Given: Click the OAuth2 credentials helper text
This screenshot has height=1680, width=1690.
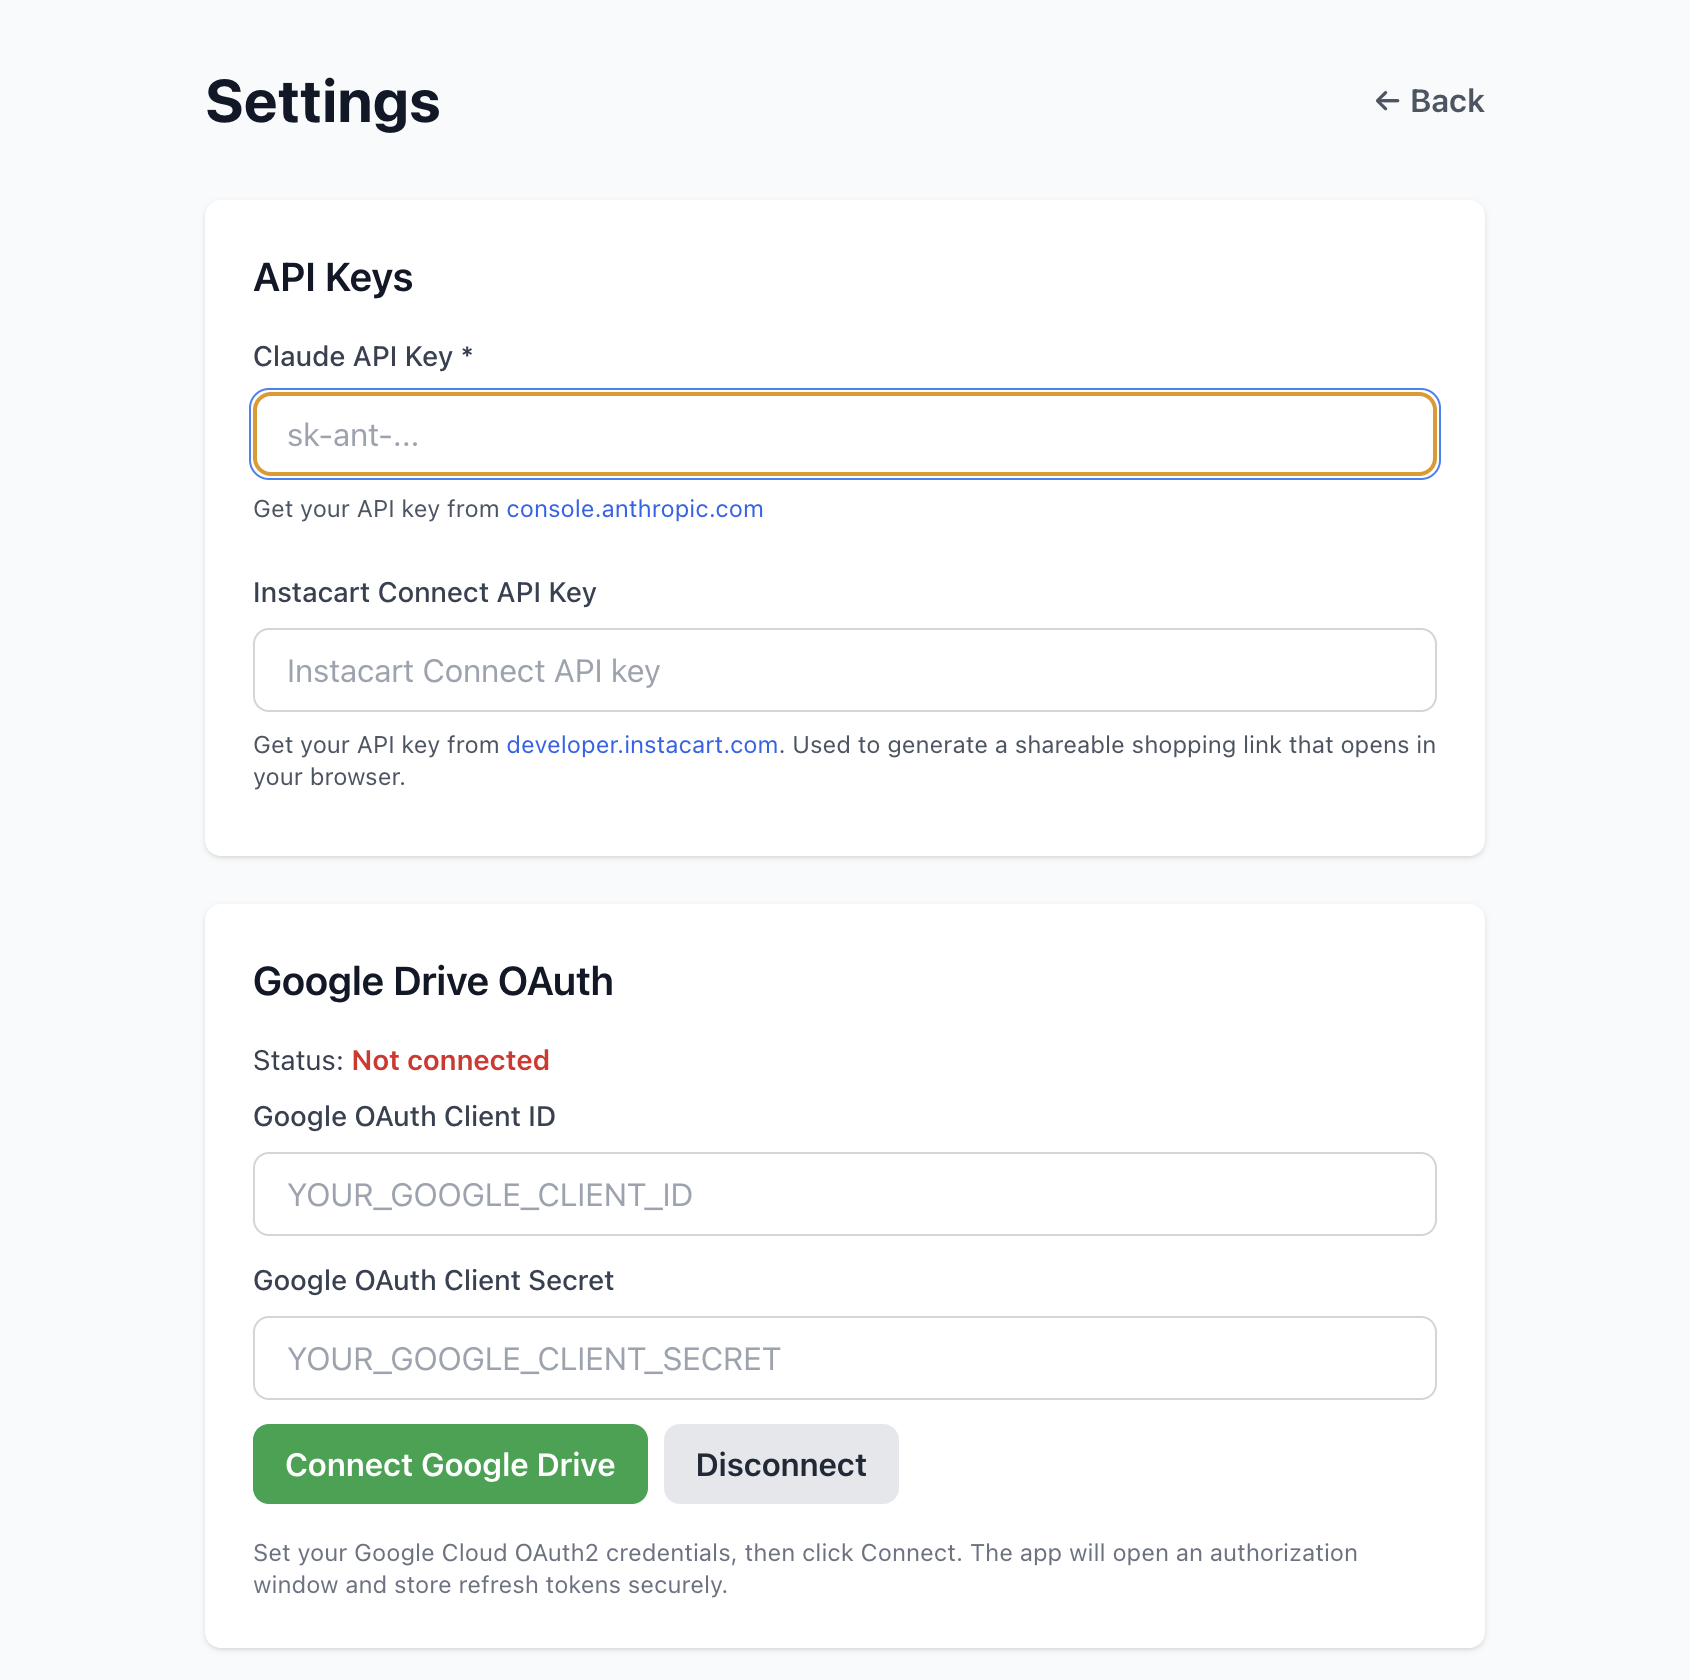Looking at the screenshot, I should pos(805,1569).
